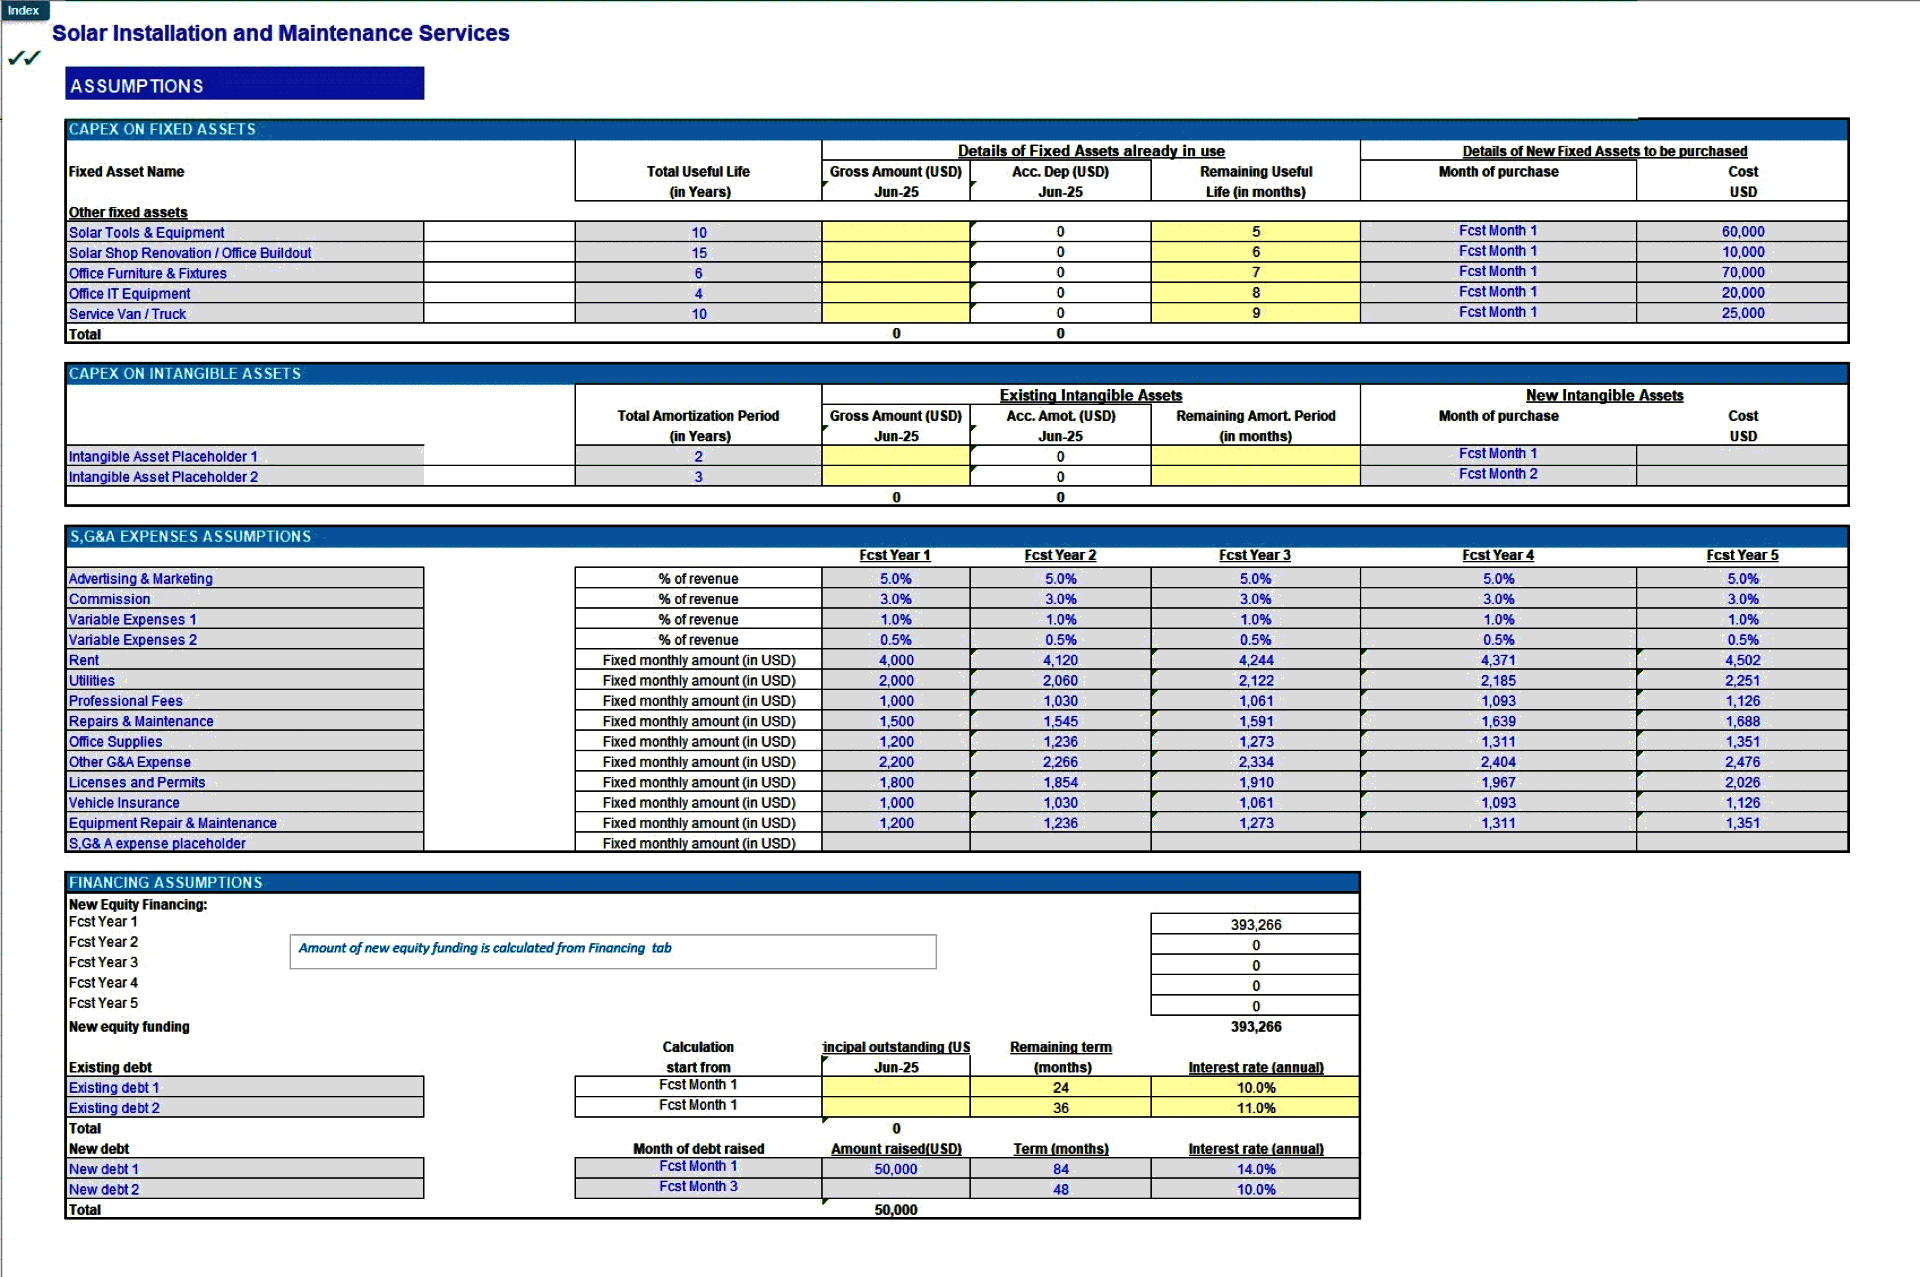Click Commission basis '% of revenue' cell
This screenshot has width=1920, height=1277.
(698, 599)
